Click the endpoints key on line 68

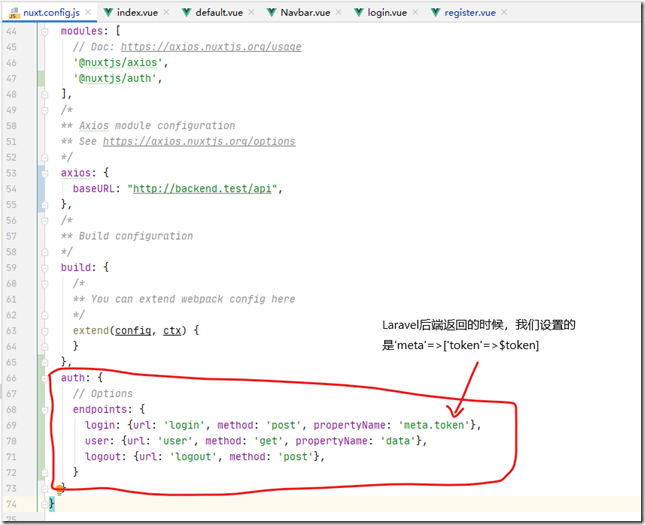(x=100, y=410)
